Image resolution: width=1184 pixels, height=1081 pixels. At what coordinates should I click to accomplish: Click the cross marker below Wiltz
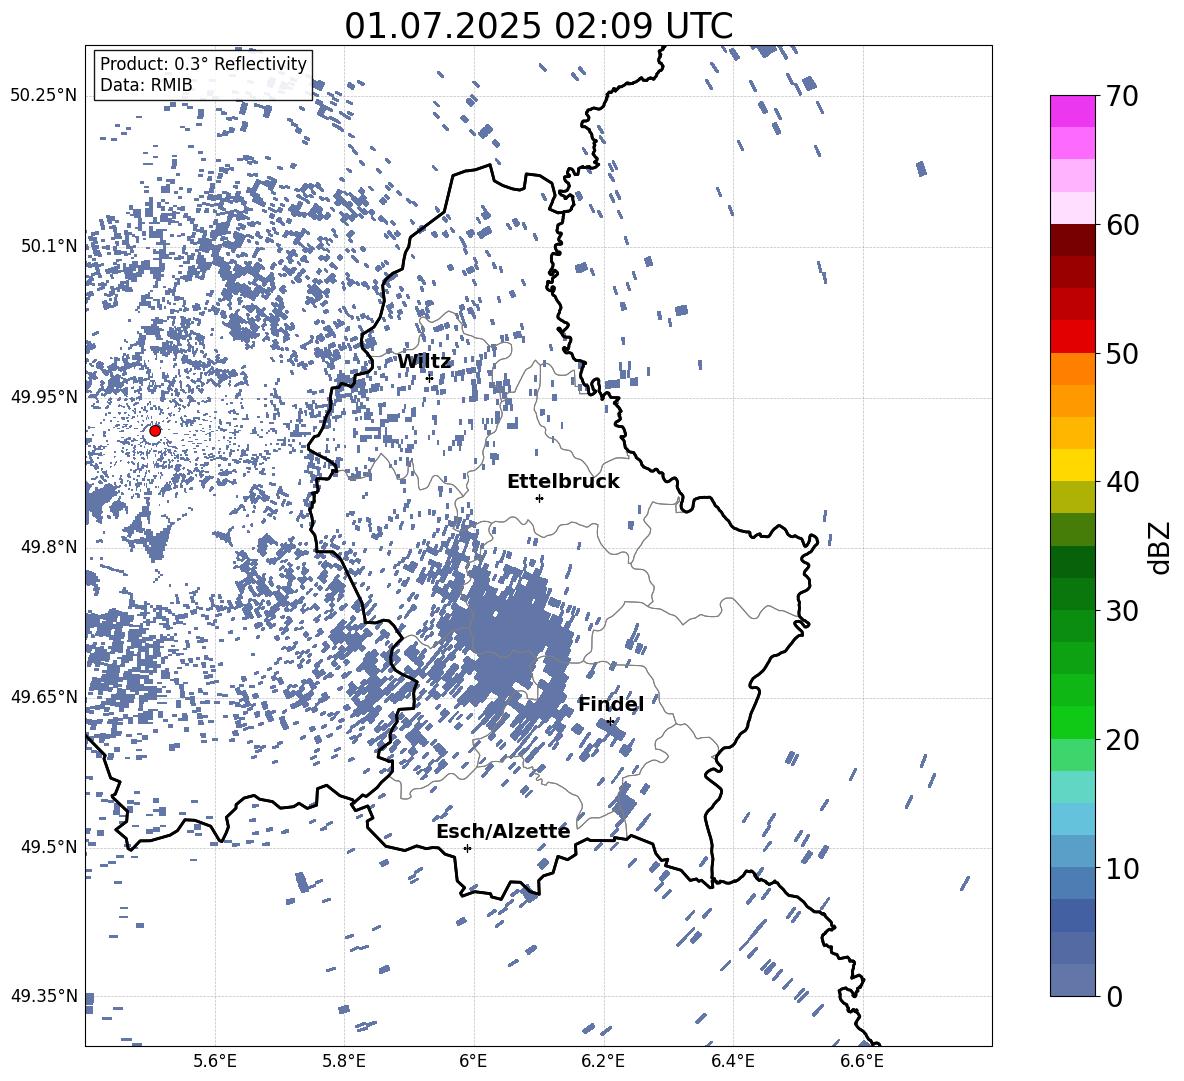[430, 378]
